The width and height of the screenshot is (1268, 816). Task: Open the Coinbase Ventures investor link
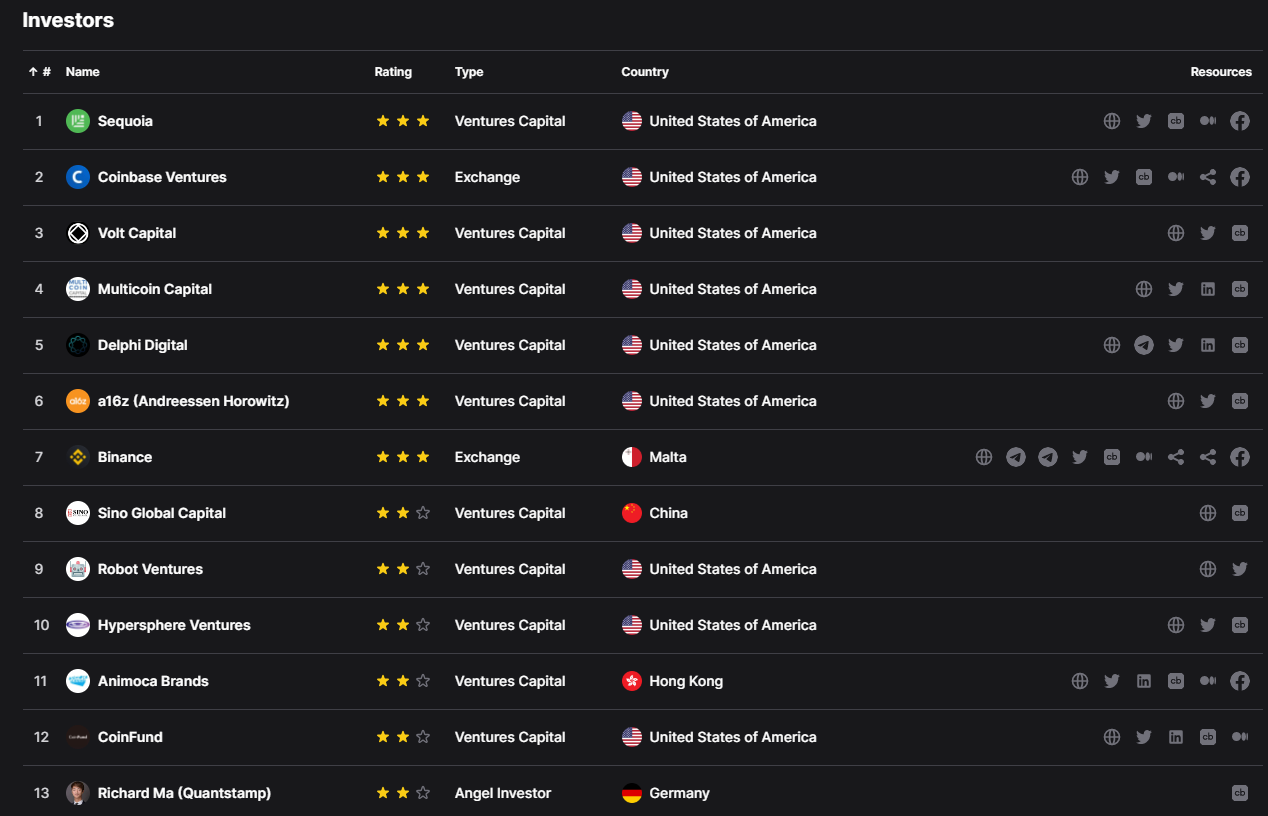click(x=162, y=177)
